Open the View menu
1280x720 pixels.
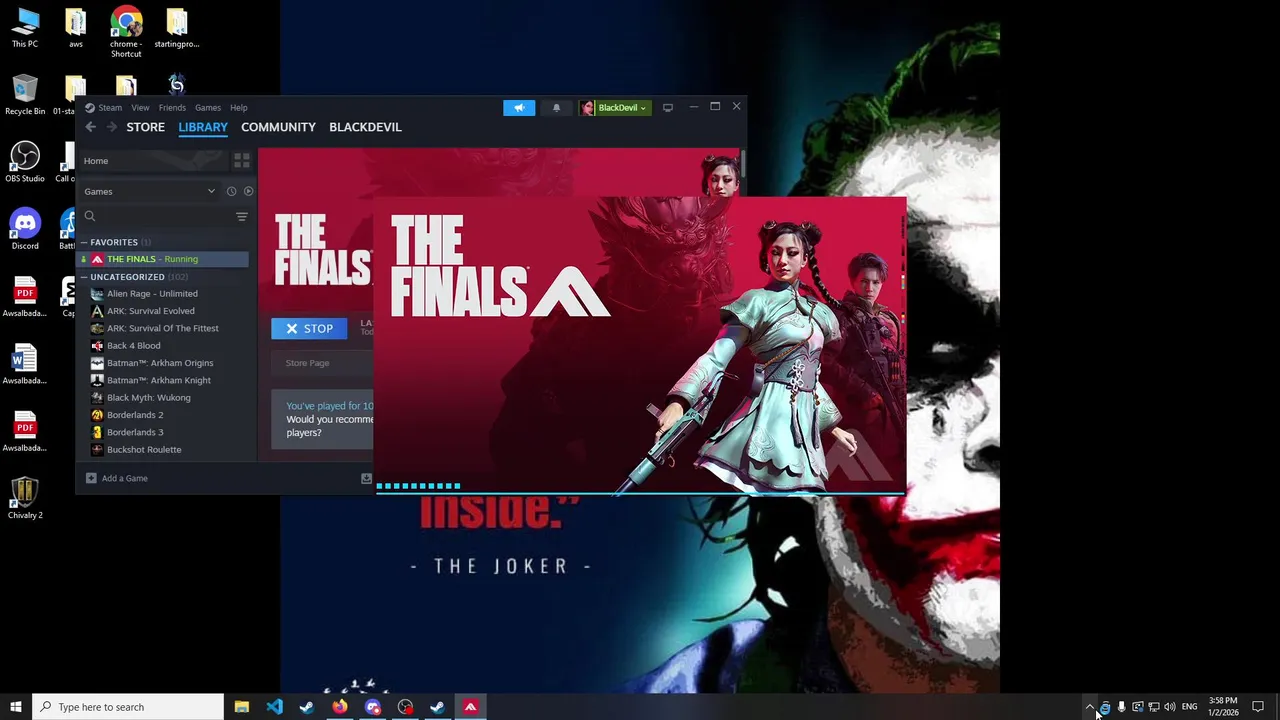click(x=140, y=108)
